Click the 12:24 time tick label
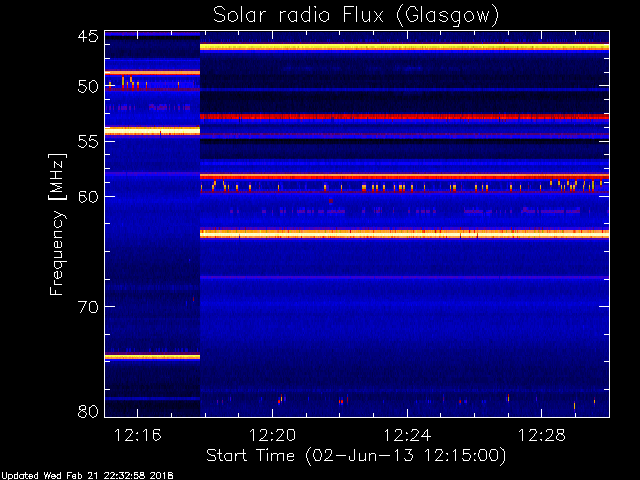Image resolution: width=640 pixels, height=480 pixels. pos(407,435)
